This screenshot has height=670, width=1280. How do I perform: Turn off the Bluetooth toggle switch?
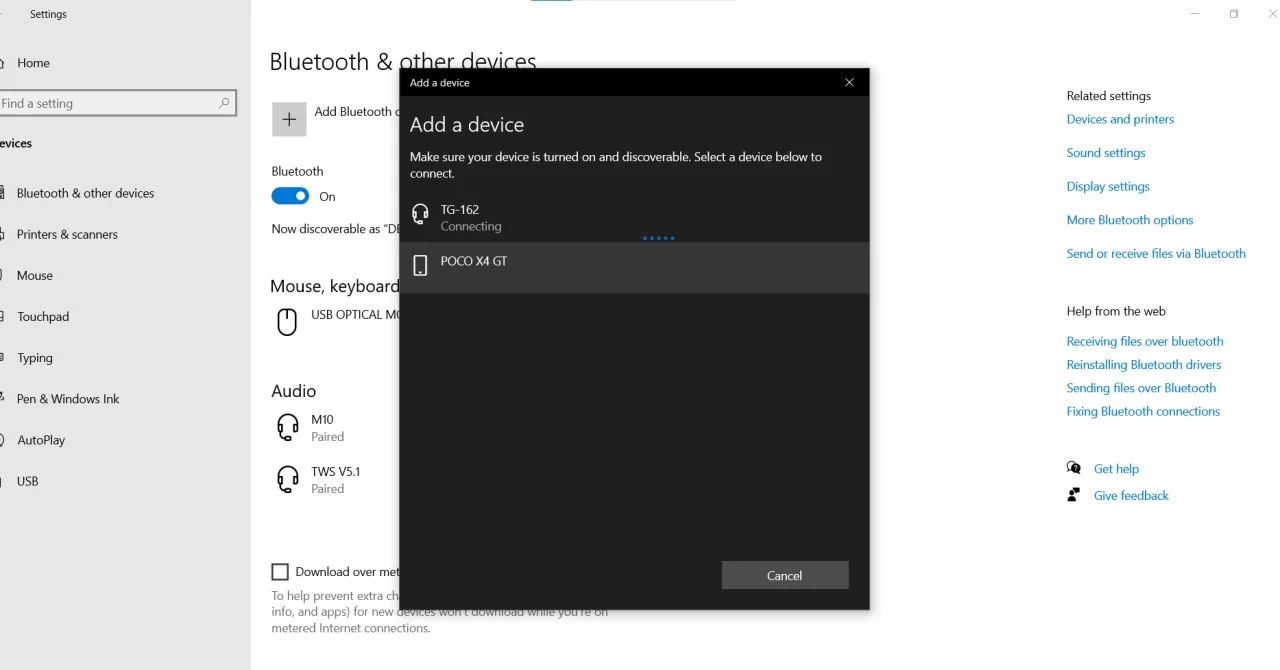290,196
